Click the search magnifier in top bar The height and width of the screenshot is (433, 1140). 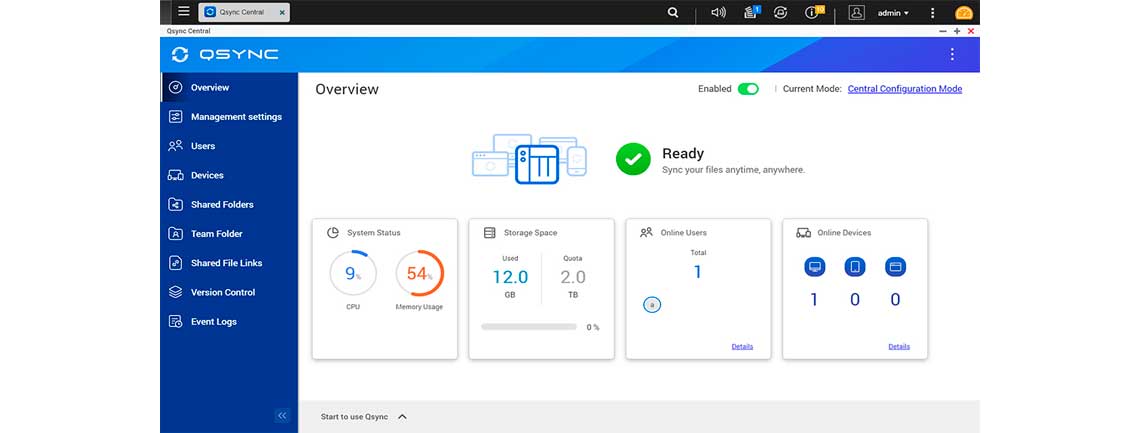[x=673, y=13]
